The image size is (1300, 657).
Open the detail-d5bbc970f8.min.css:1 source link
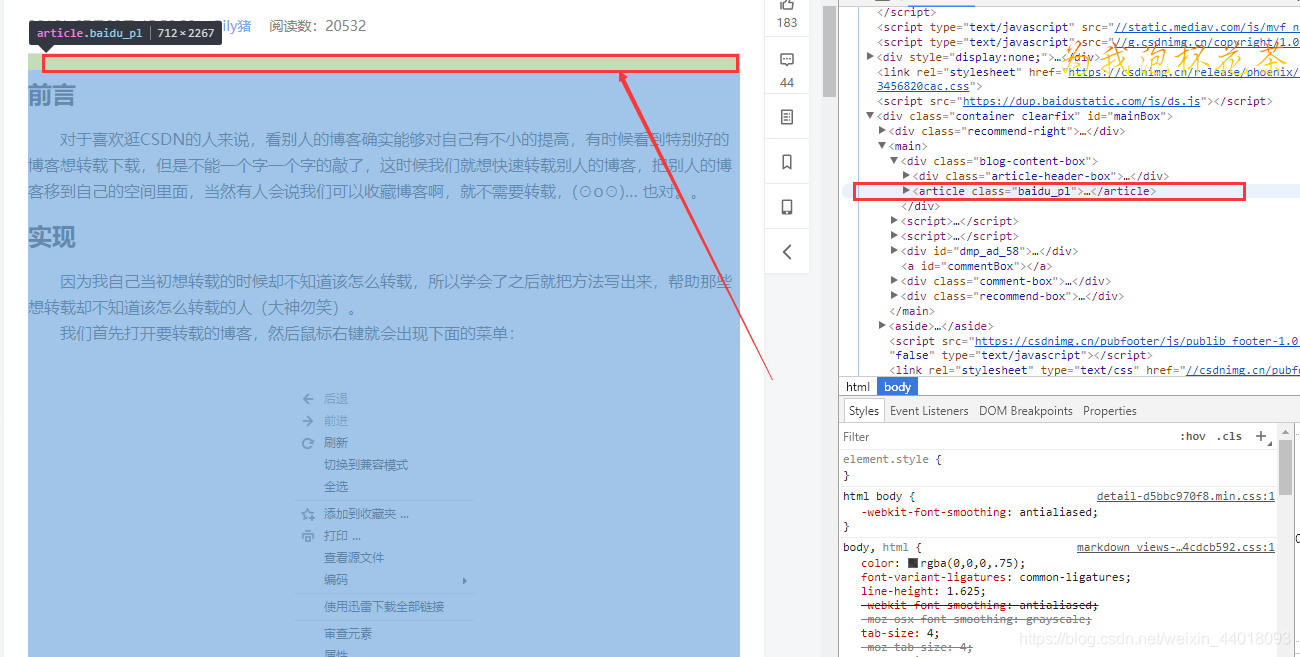(1186, 496)
